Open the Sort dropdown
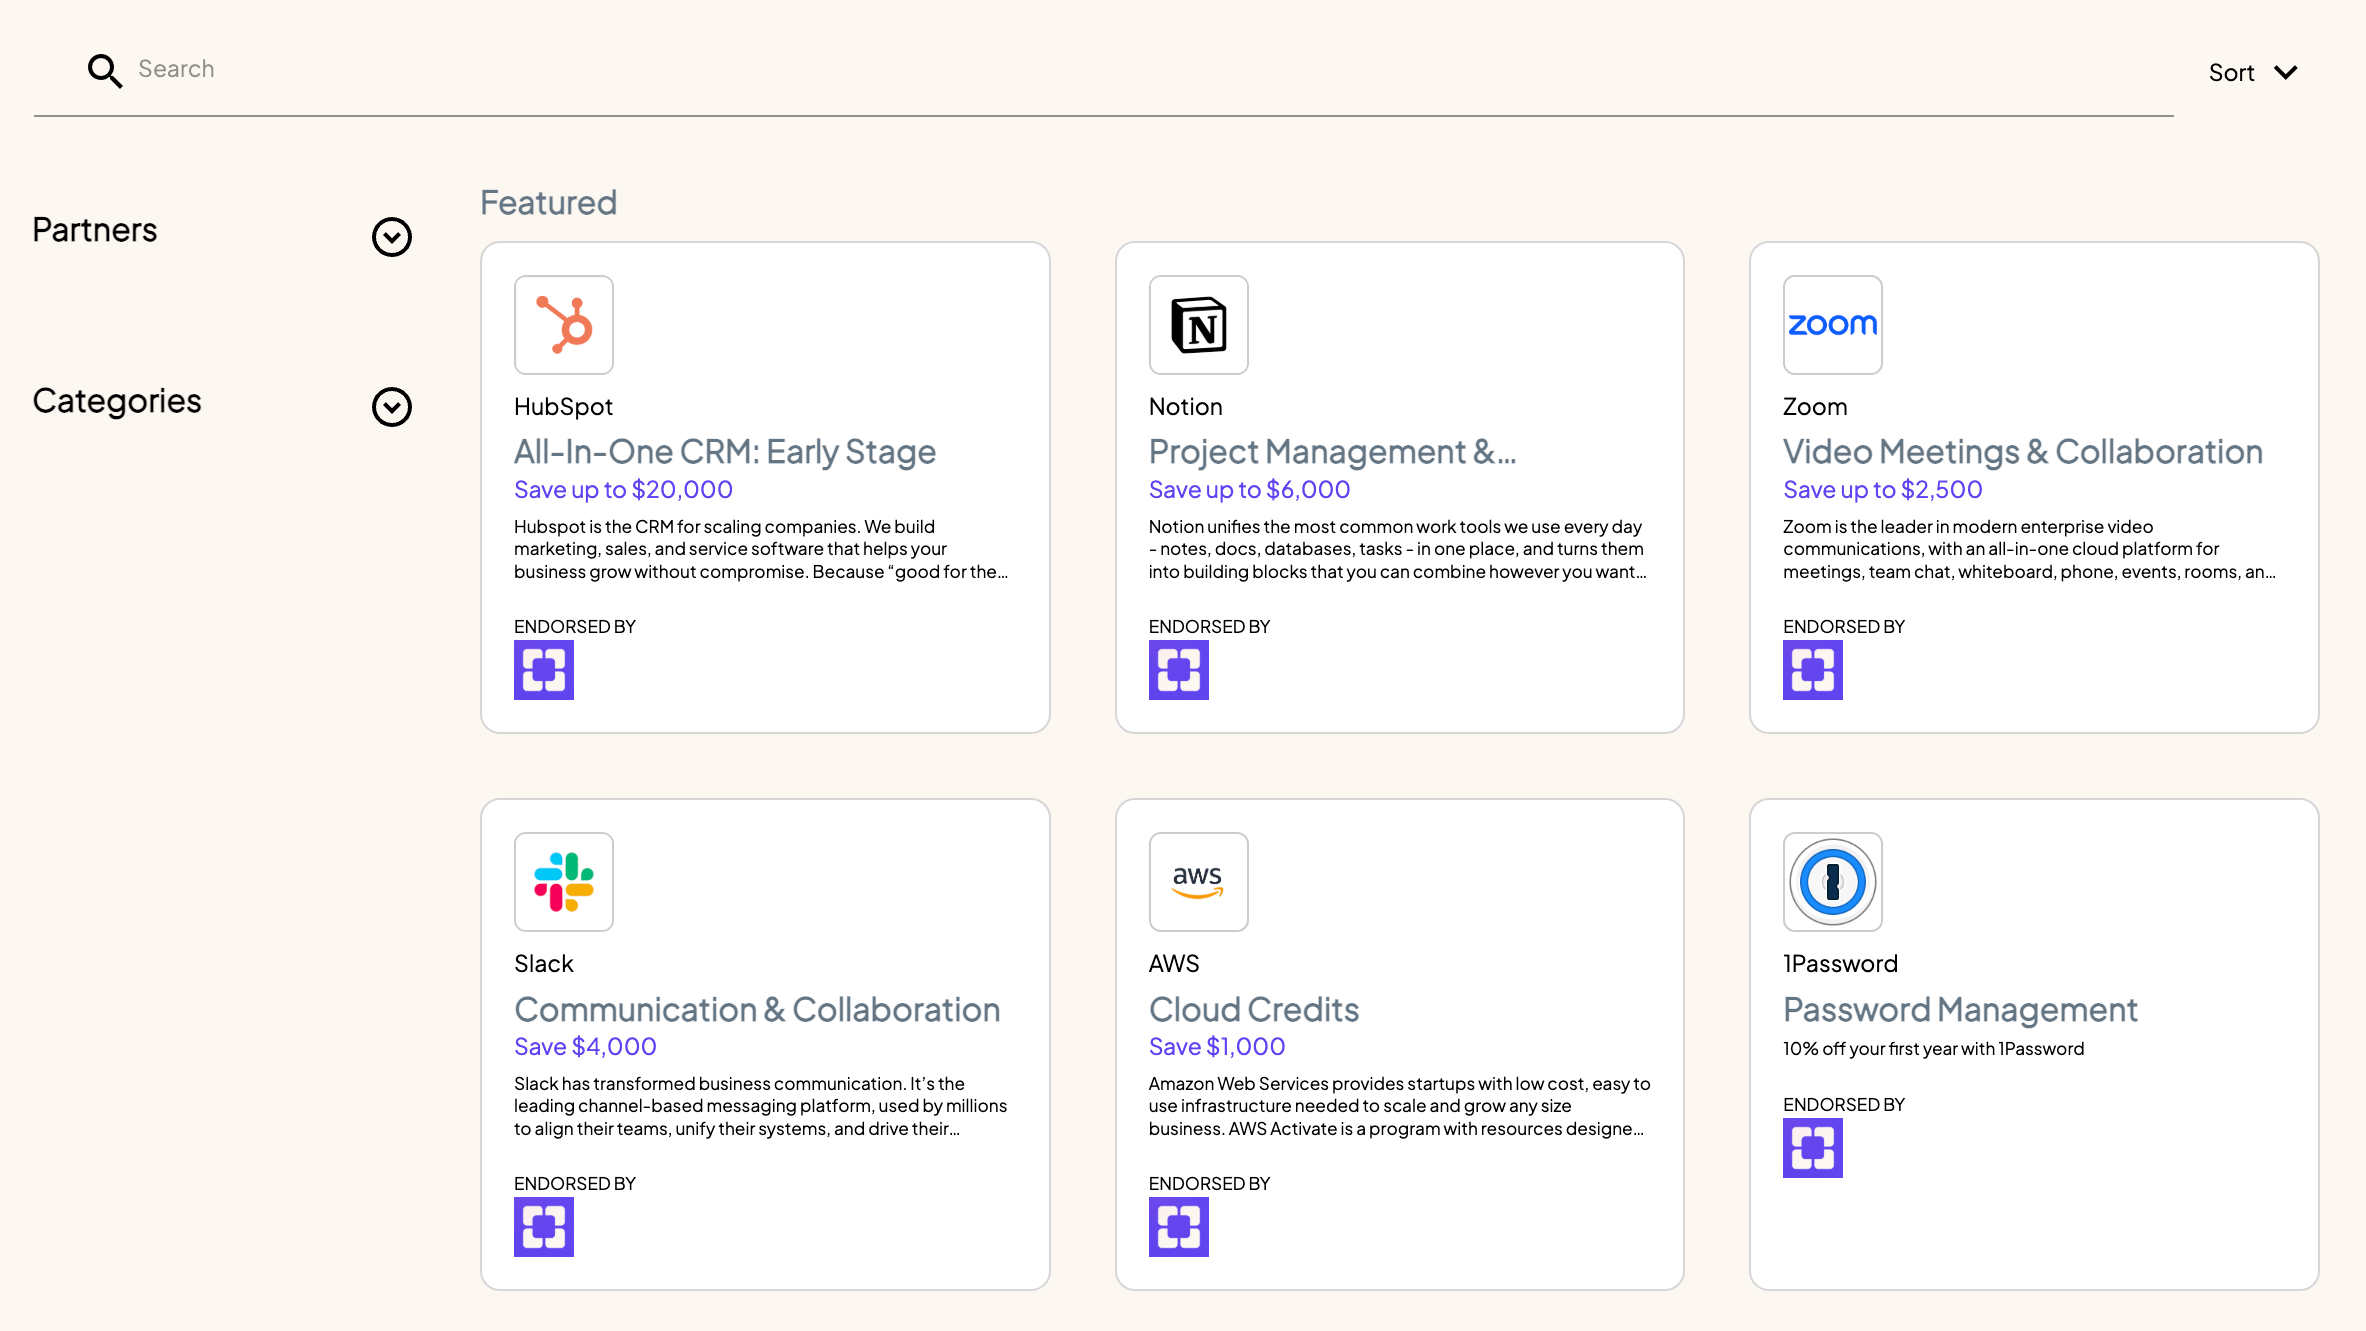This screenshot has width=2366, height=1331. [2252, 73]
